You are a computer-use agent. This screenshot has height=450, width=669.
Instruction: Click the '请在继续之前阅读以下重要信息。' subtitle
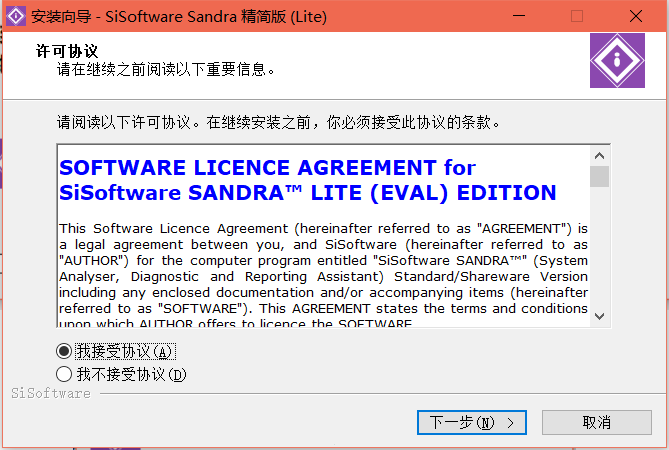click(166, 69)
